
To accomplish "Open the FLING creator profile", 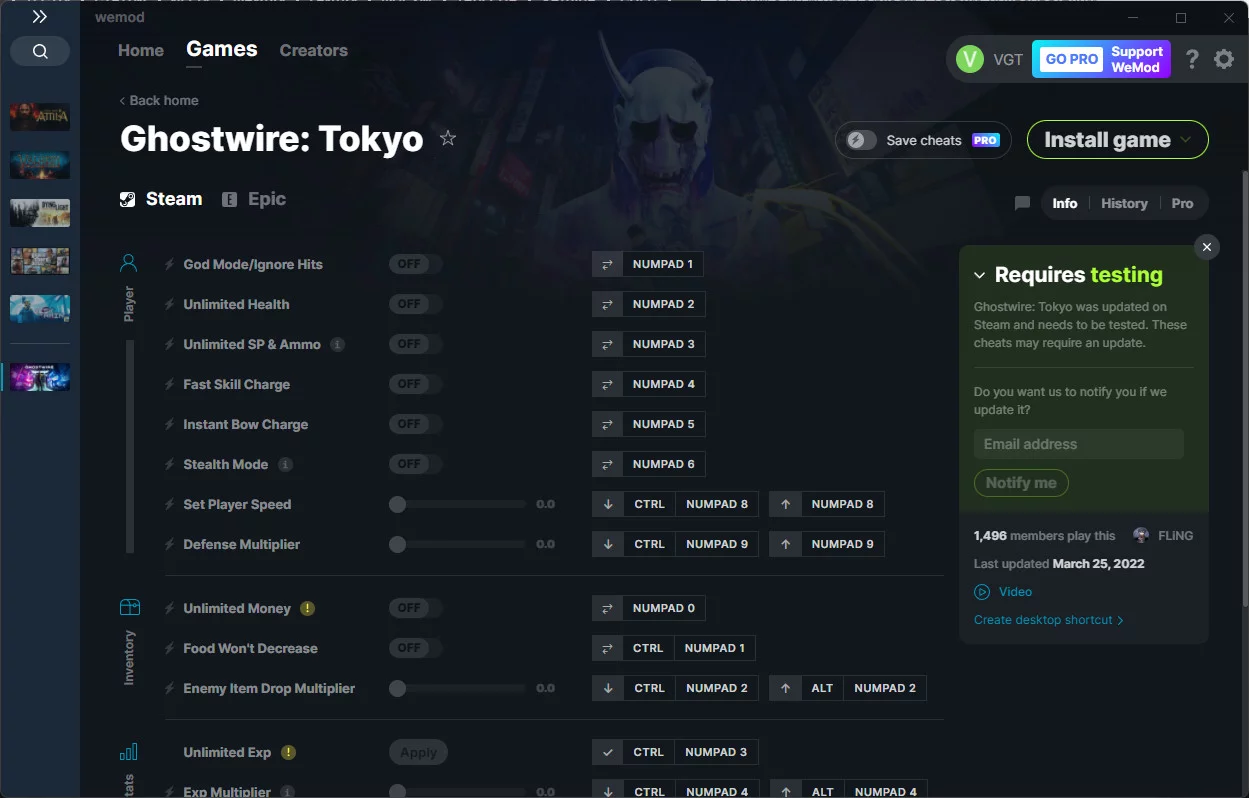I will point(1163,536).
